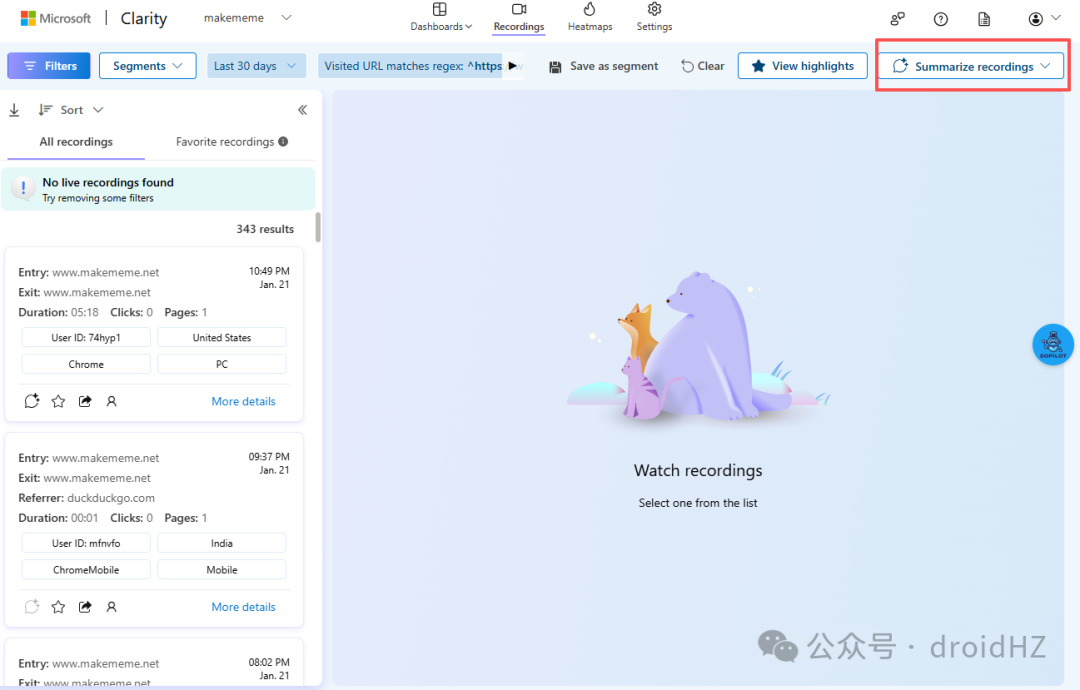The height and width of the screenshot is (690, 1080).
Task: Open More details for the first recording
Action: tap(243, 401)
